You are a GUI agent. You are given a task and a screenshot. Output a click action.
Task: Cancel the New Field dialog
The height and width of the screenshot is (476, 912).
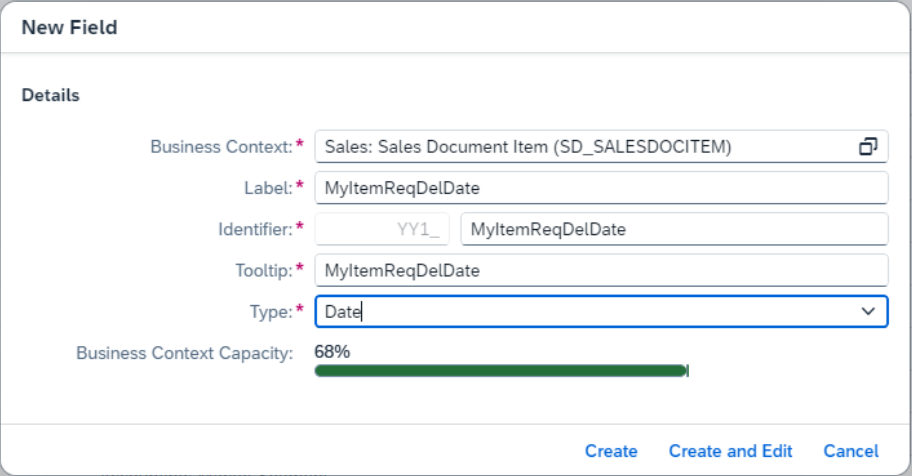point(851,451)
